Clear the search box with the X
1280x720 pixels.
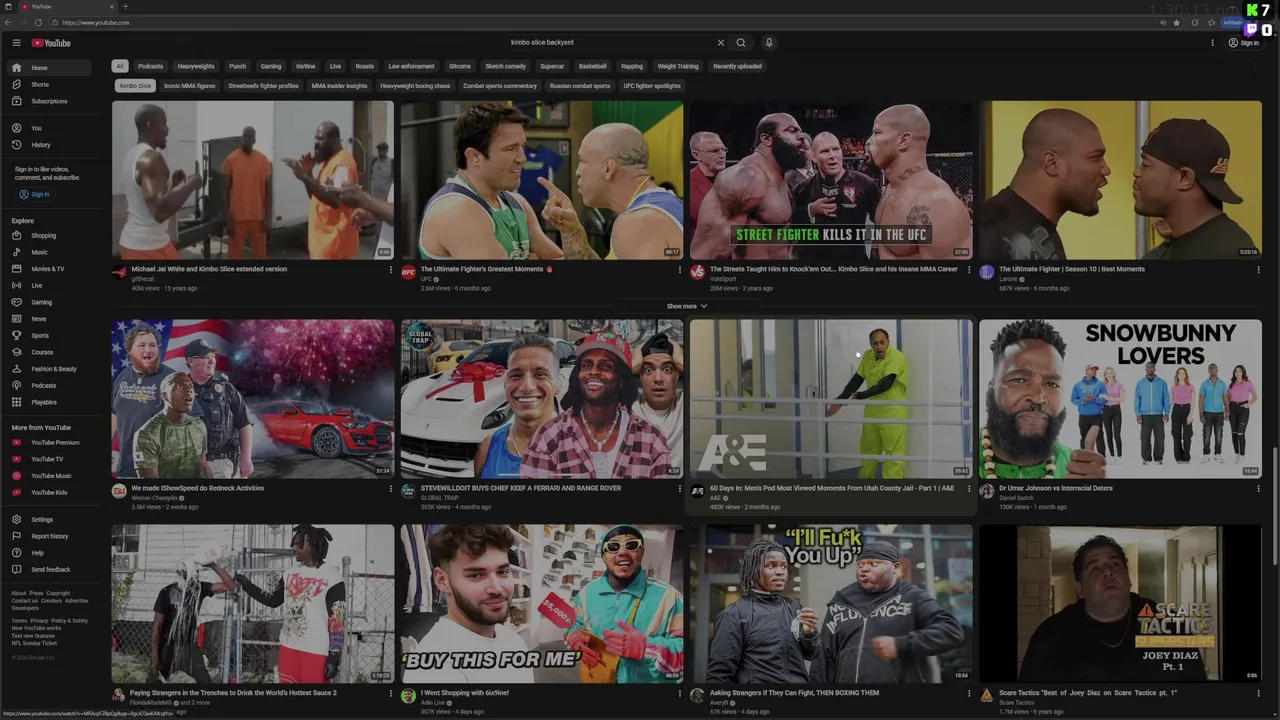720,43
